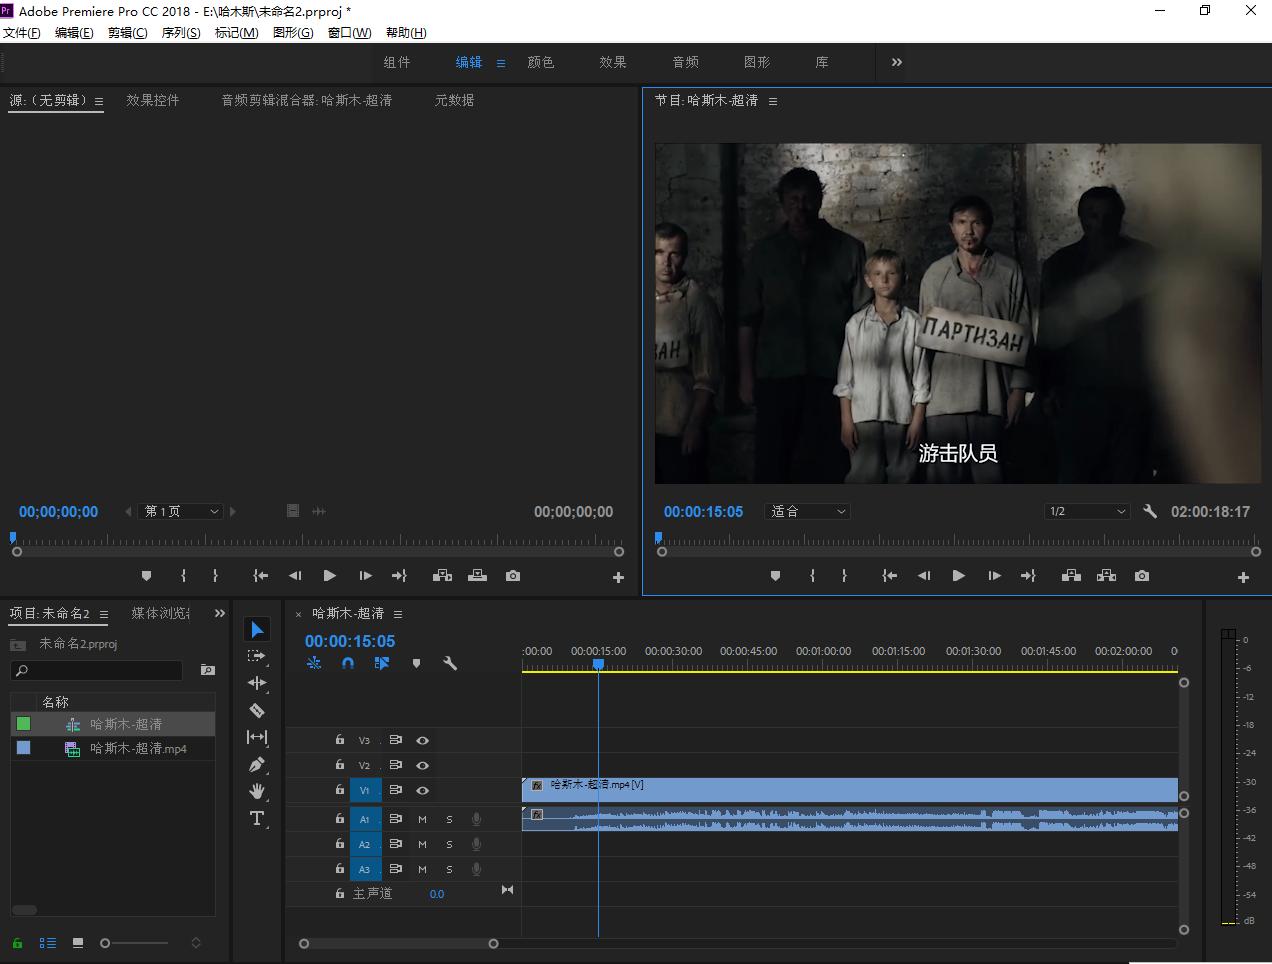Screen dimensions: 1272x964
Task: Toggle snap magnet in timeline
Action: (348, 663)
